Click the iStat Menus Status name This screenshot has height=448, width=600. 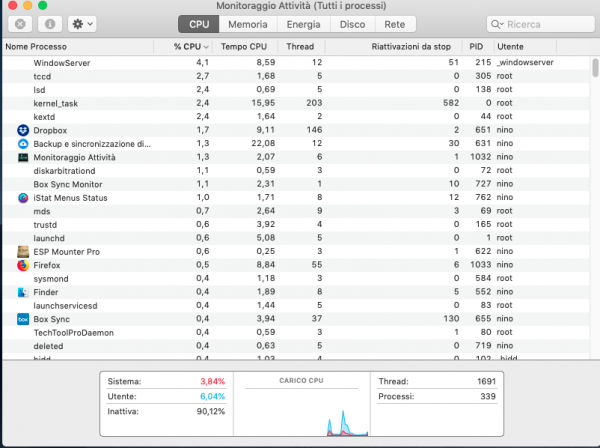pyautogui.click(x=70, y=198)
